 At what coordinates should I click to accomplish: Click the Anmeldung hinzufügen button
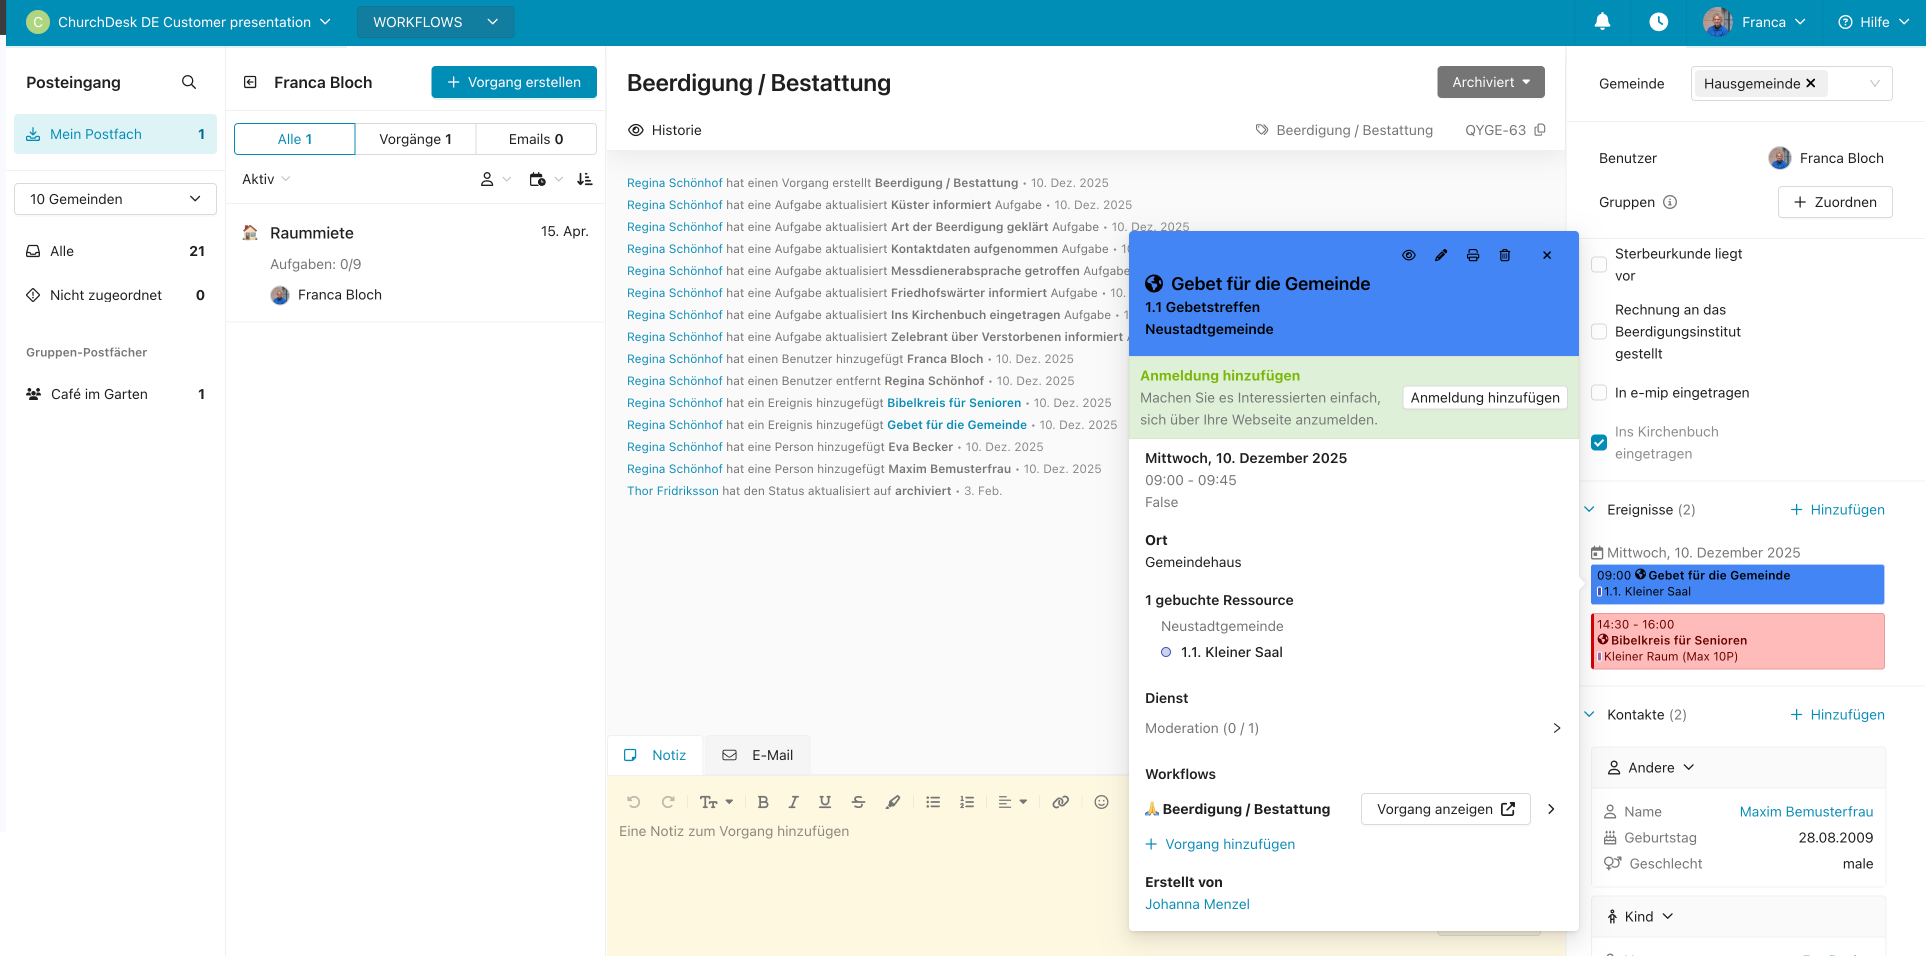coord(1485,397)
